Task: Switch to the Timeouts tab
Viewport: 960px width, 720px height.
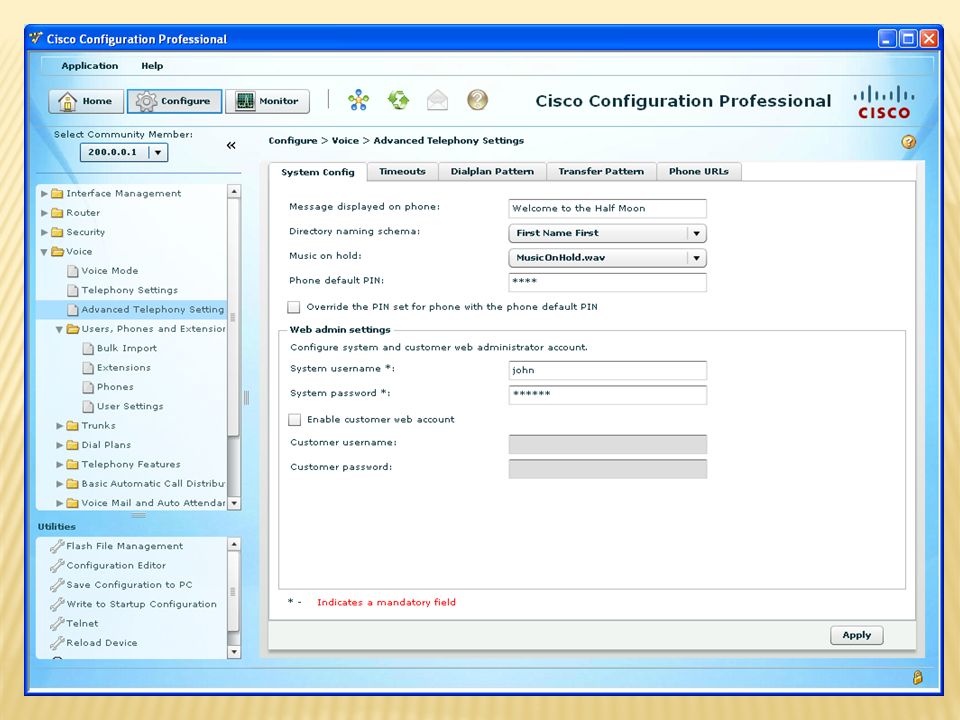Action: click(x=402, y=171)
